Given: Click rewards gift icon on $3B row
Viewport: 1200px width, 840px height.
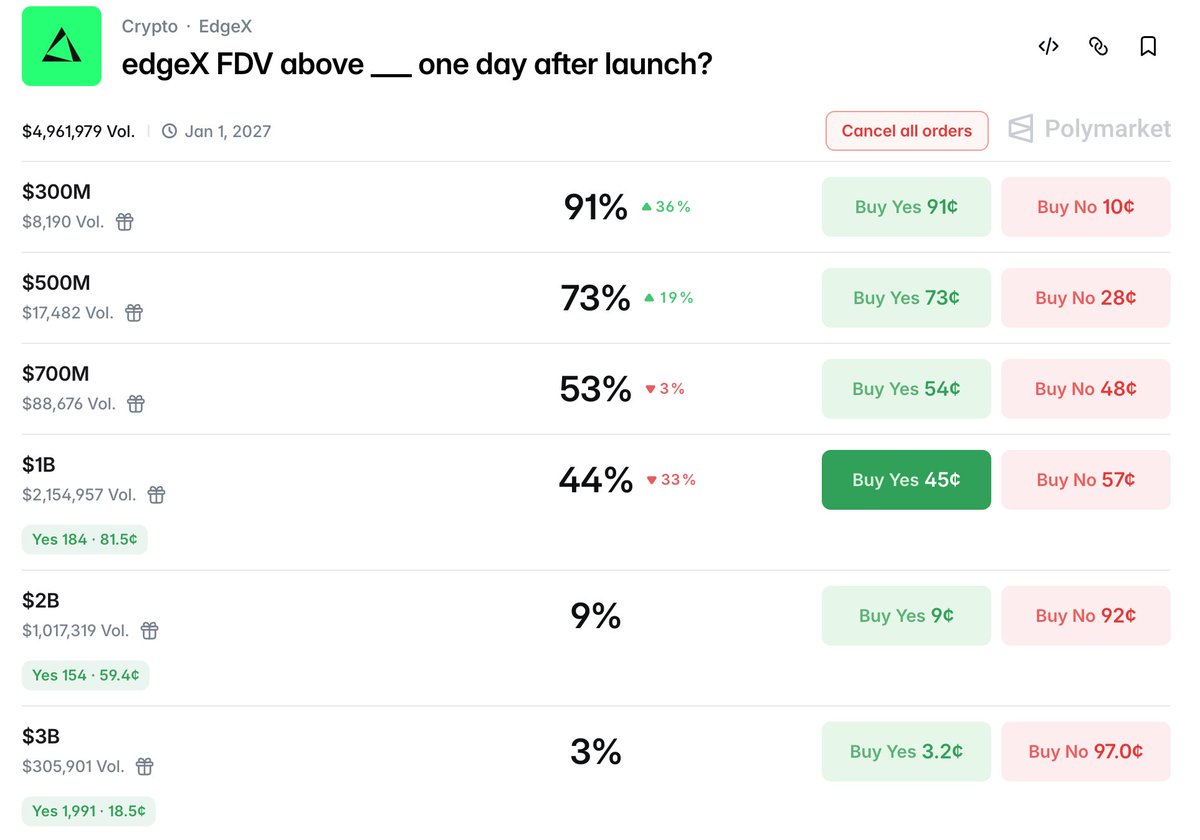Looking at the screenshot, I should [x=144, y=767].
